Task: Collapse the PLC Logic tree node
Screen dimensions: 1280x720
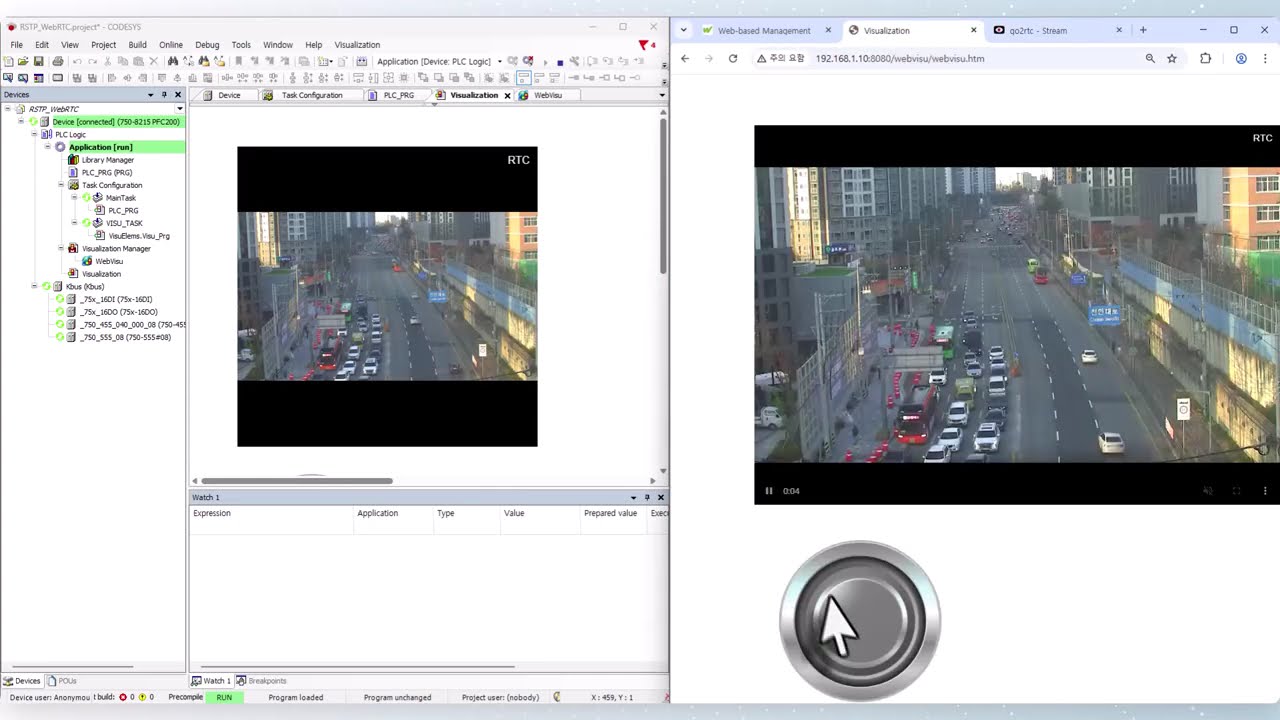Action: (35, 134)
